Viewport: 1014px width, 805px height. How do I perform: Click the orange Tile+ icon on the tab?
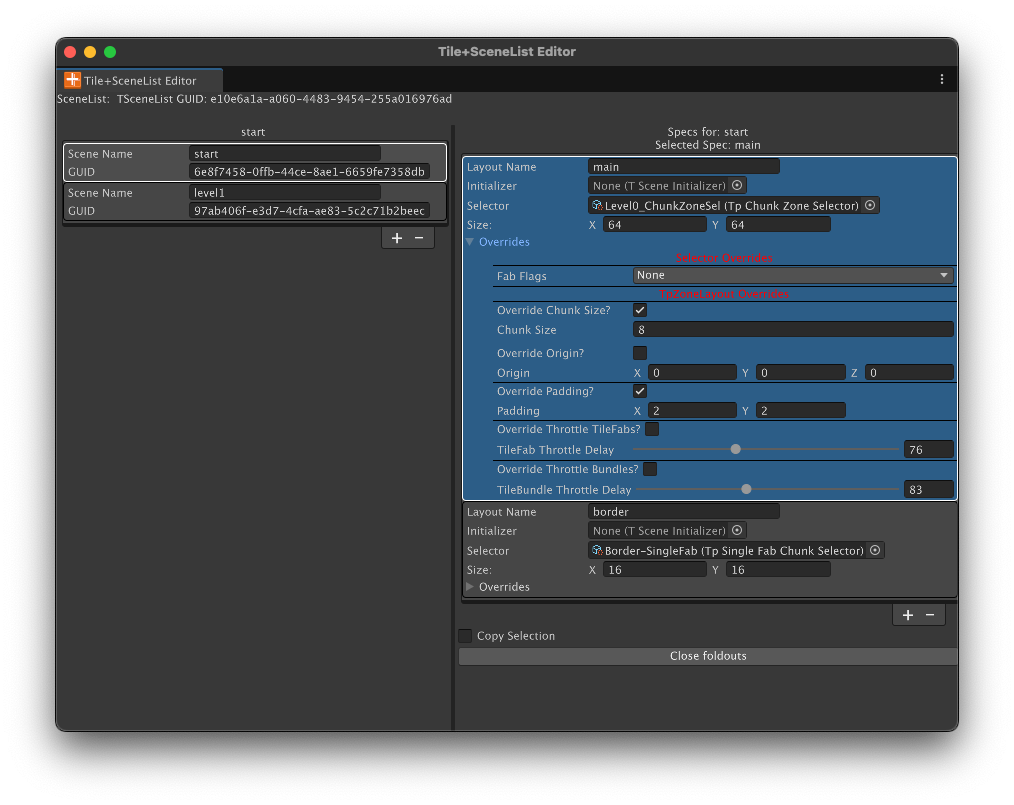click(x=72, y=80)
